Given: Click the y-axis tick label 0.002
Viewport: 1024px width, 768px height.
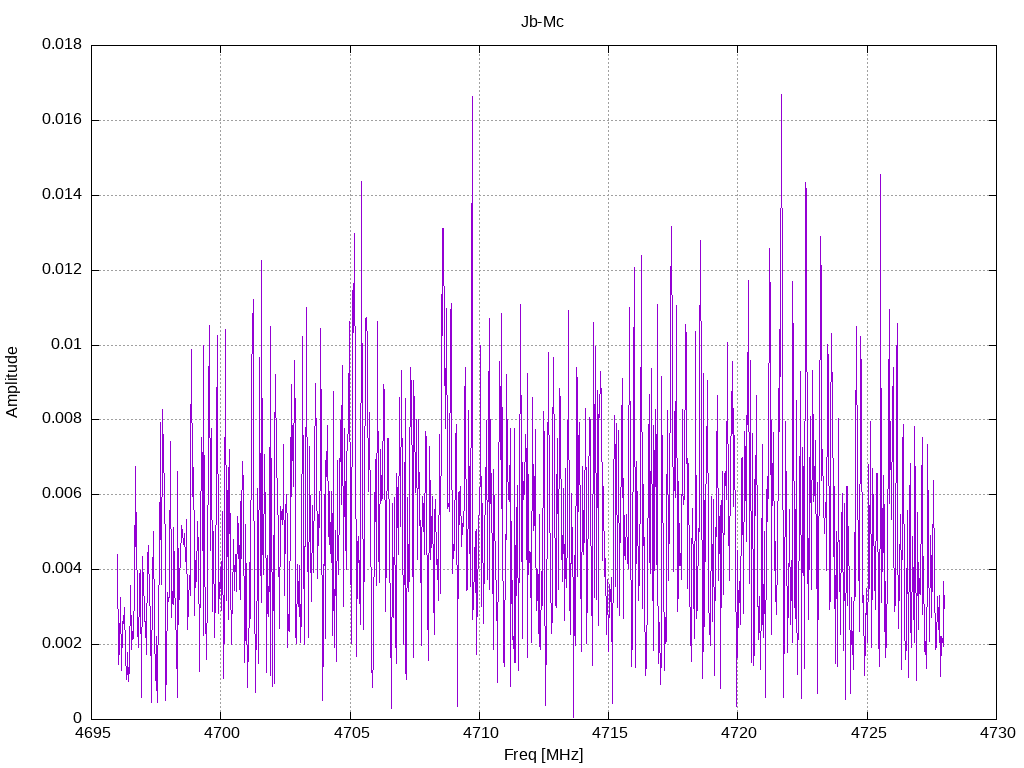Looking at the screenshot, I should (x=62, y=643).
